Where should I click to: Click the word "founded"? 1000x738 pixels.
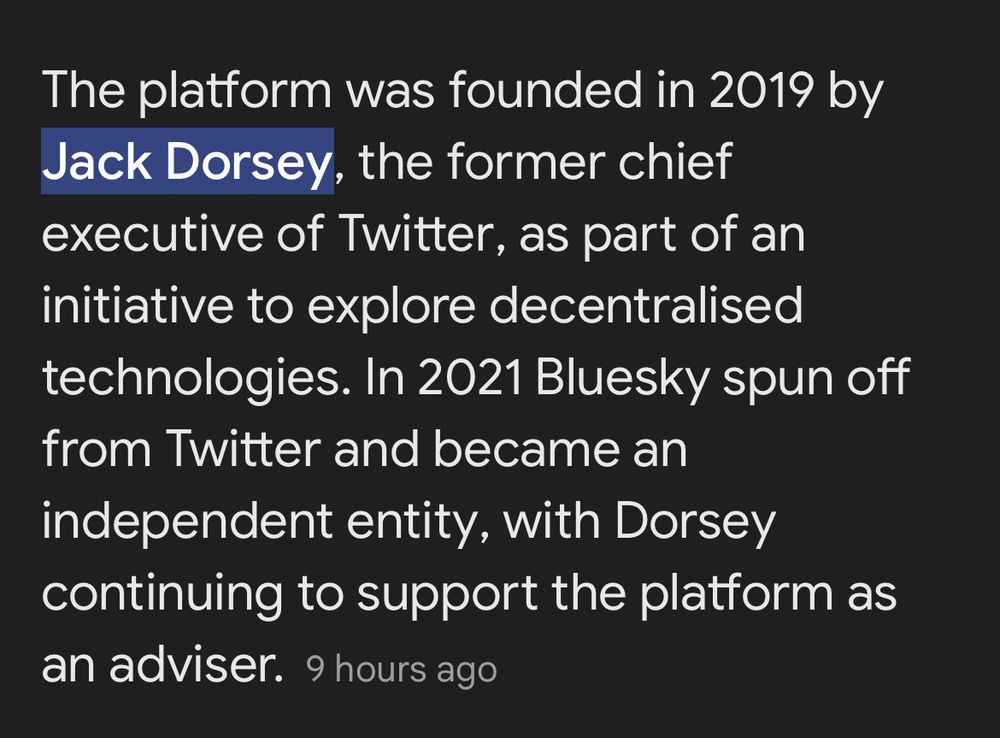click(x=545, y=90)
